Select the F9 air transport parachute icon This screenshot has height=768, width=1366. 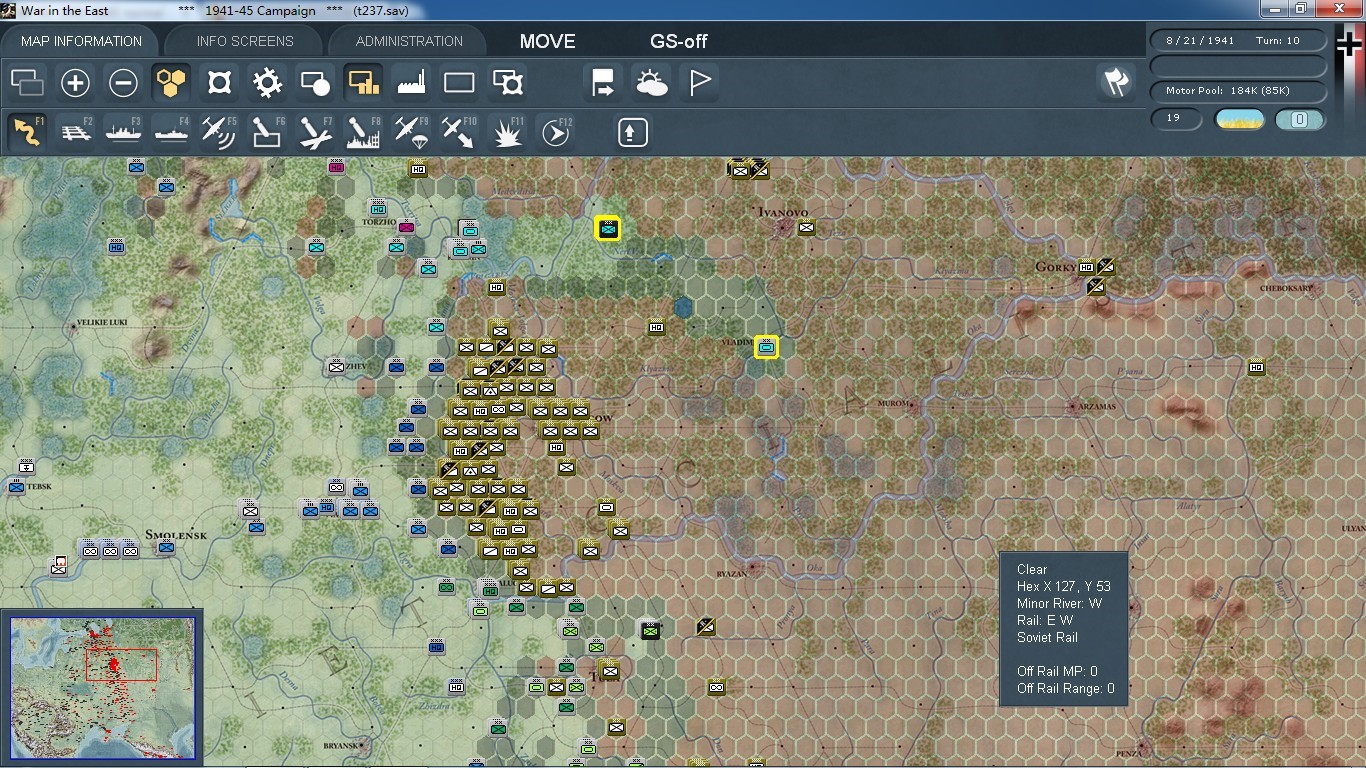(411, 131)
